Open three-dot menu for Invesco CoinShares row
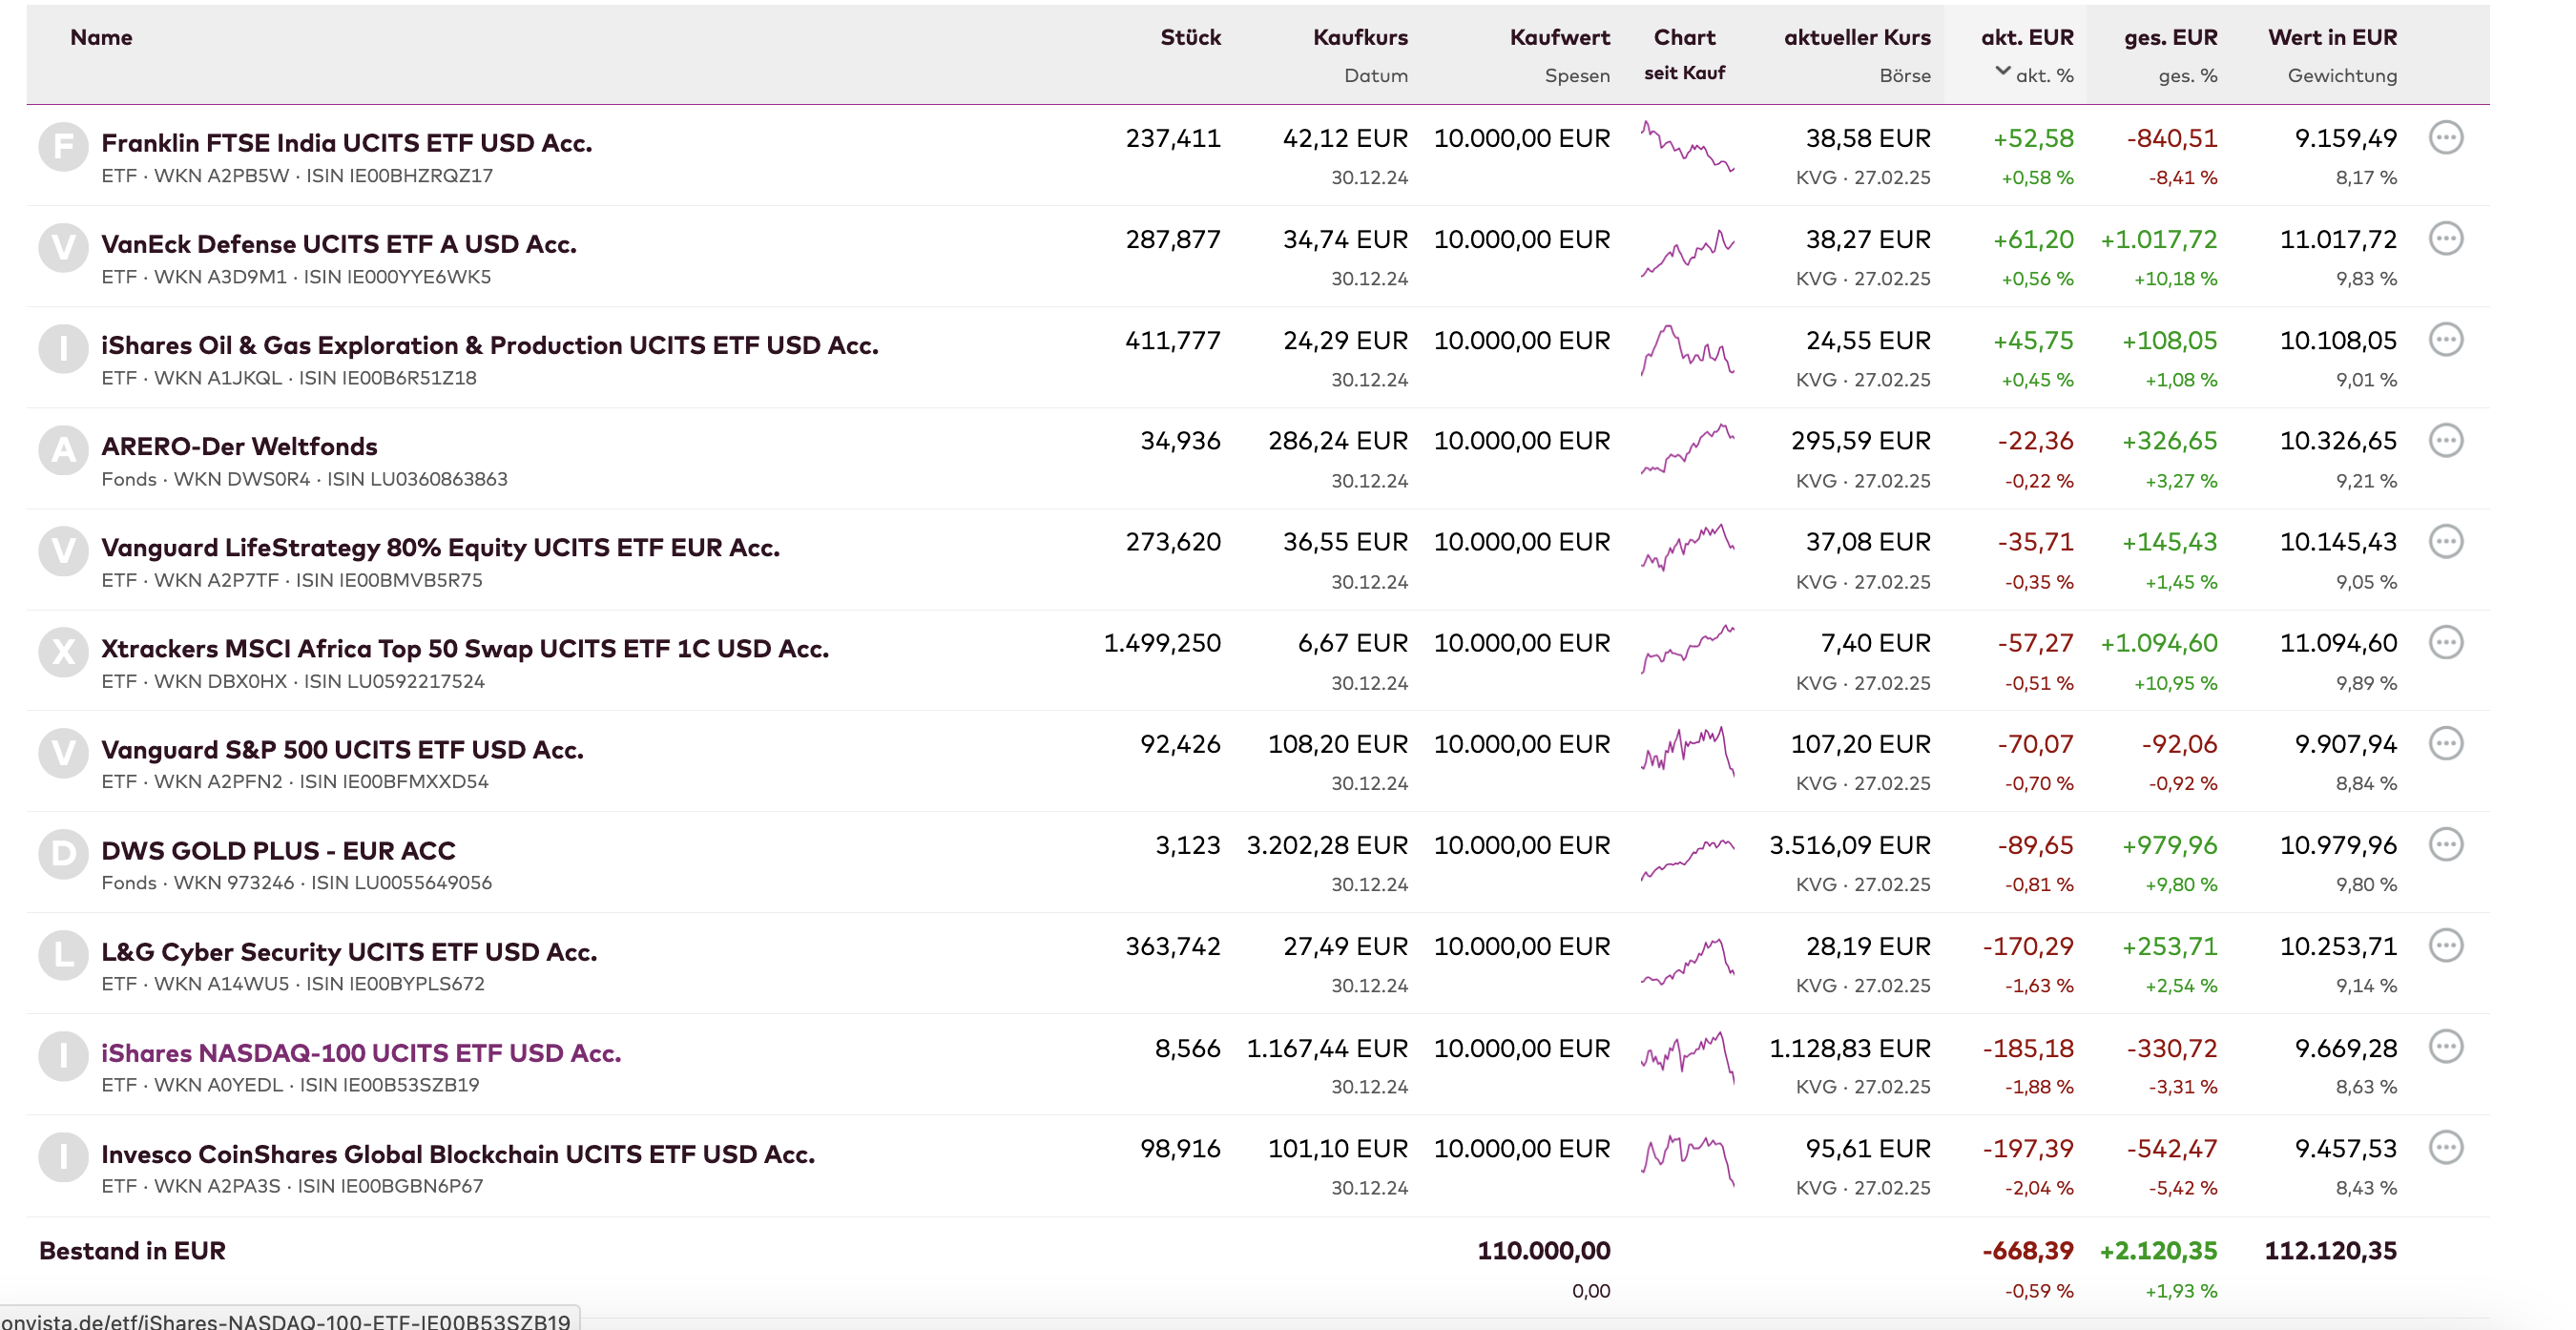Viewport: 2576px width, 1330px height. tap(2445, 1148)
